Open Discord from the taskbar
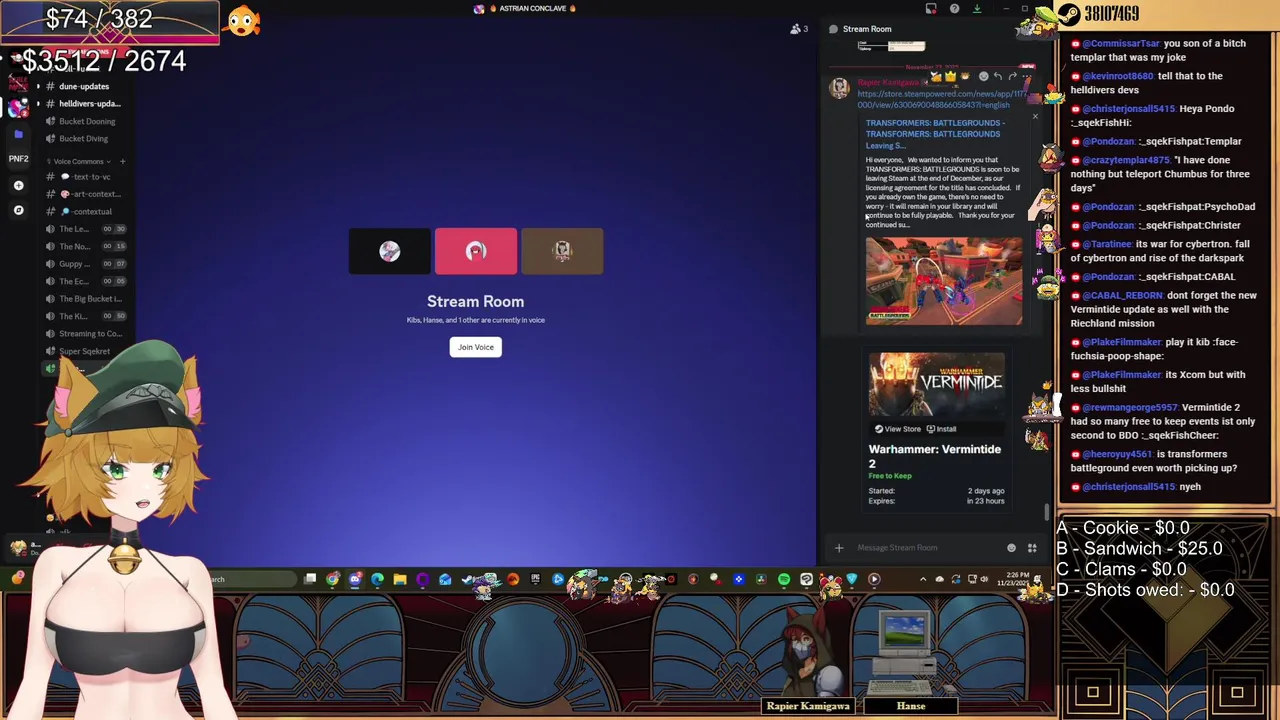 [x=355, y=579]
